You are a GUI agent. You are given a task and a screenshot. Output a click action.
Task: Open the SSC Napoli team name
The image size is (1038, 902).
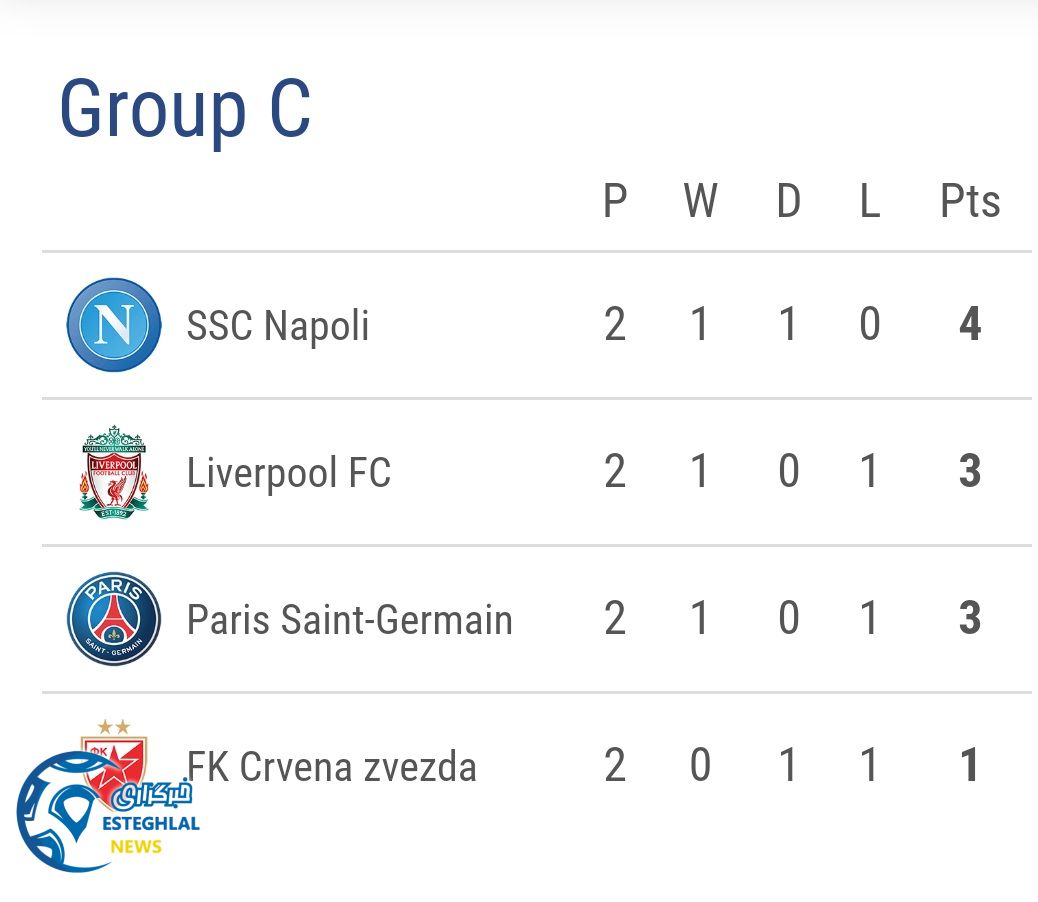tap(278, 326)
